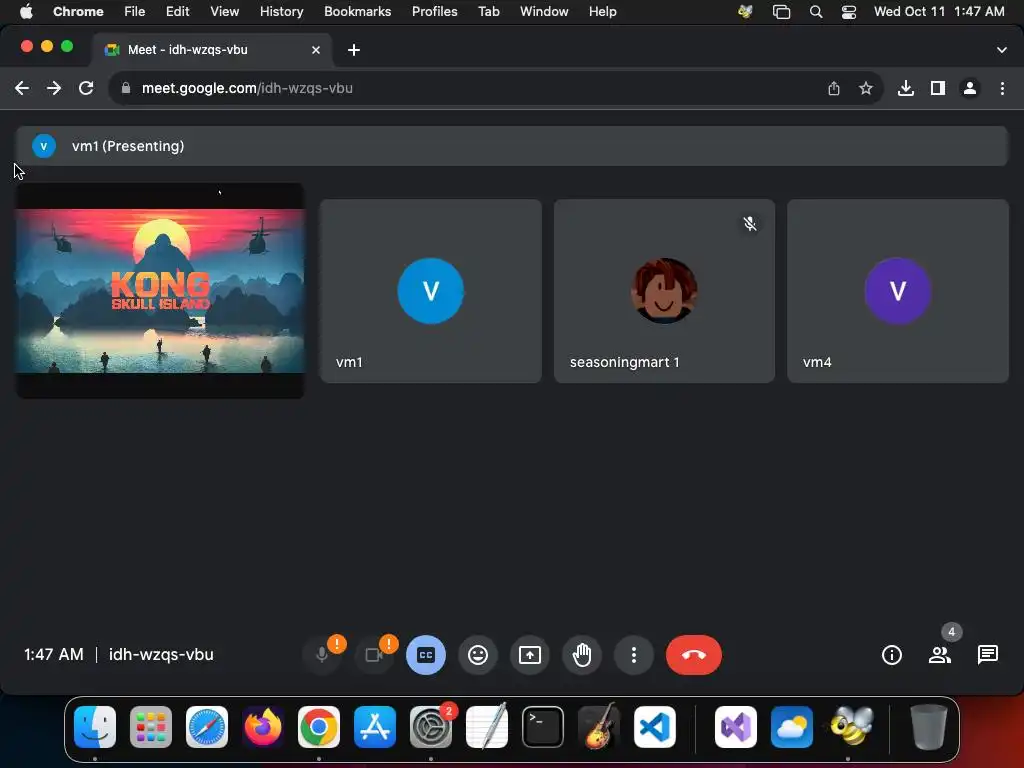Open System Settings from the Dock

tap(431, 727)
